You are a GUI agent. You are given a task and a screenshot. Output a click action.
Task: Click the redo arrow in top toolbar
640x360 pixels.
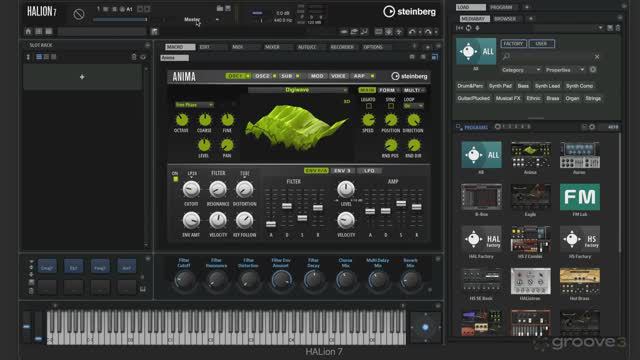point(427,31)
